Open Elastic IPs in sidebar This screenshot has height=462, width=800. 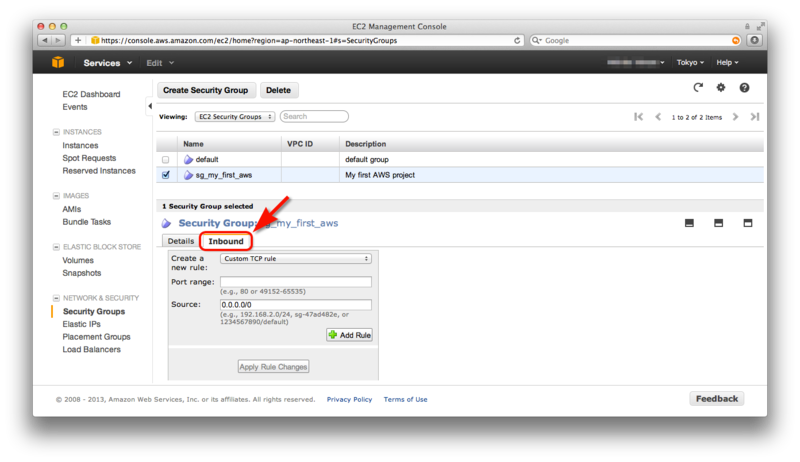tap(82, 324)
